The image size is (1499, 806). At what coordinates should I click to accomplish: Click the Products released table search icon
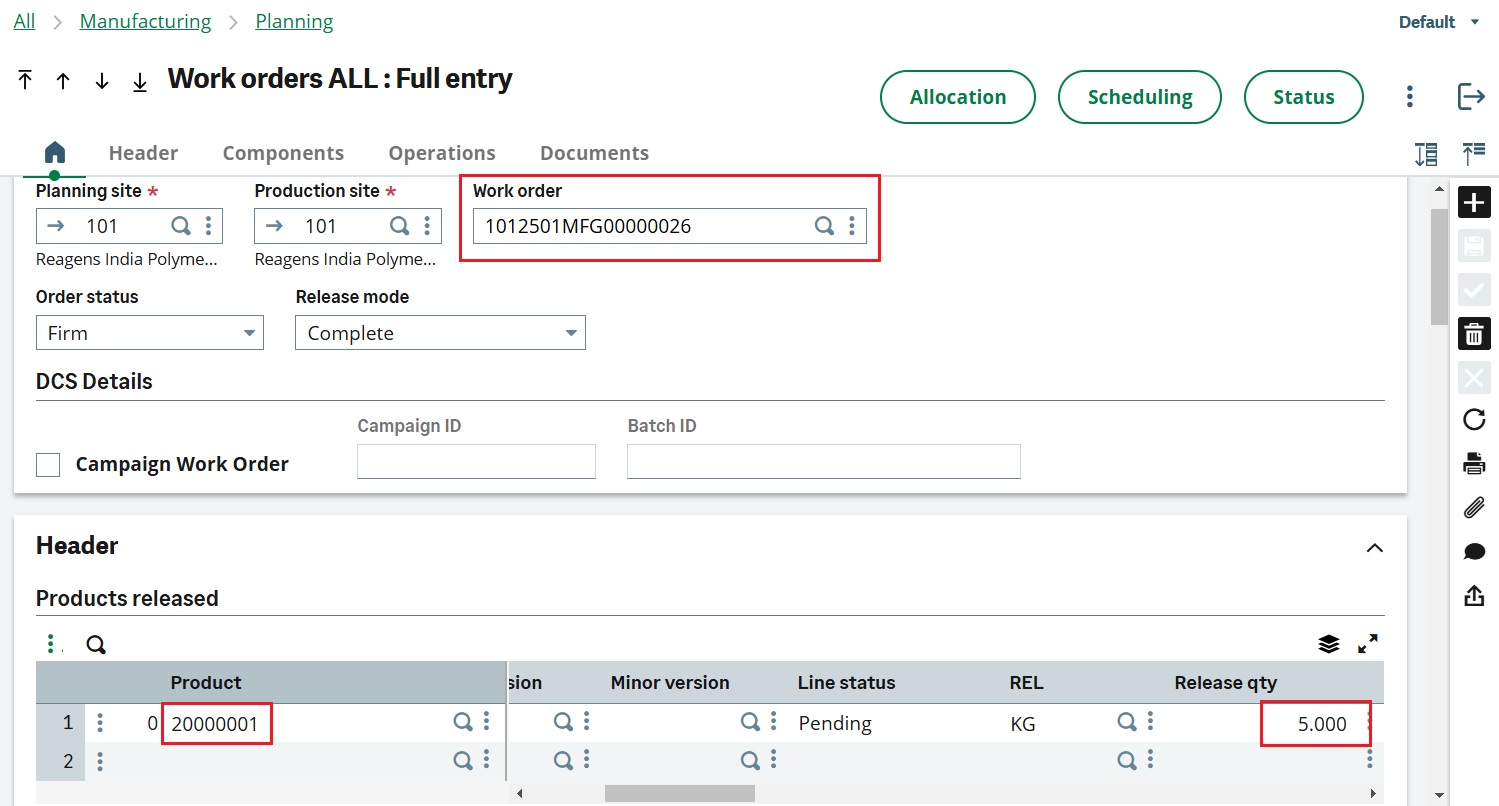coord(96,645)
